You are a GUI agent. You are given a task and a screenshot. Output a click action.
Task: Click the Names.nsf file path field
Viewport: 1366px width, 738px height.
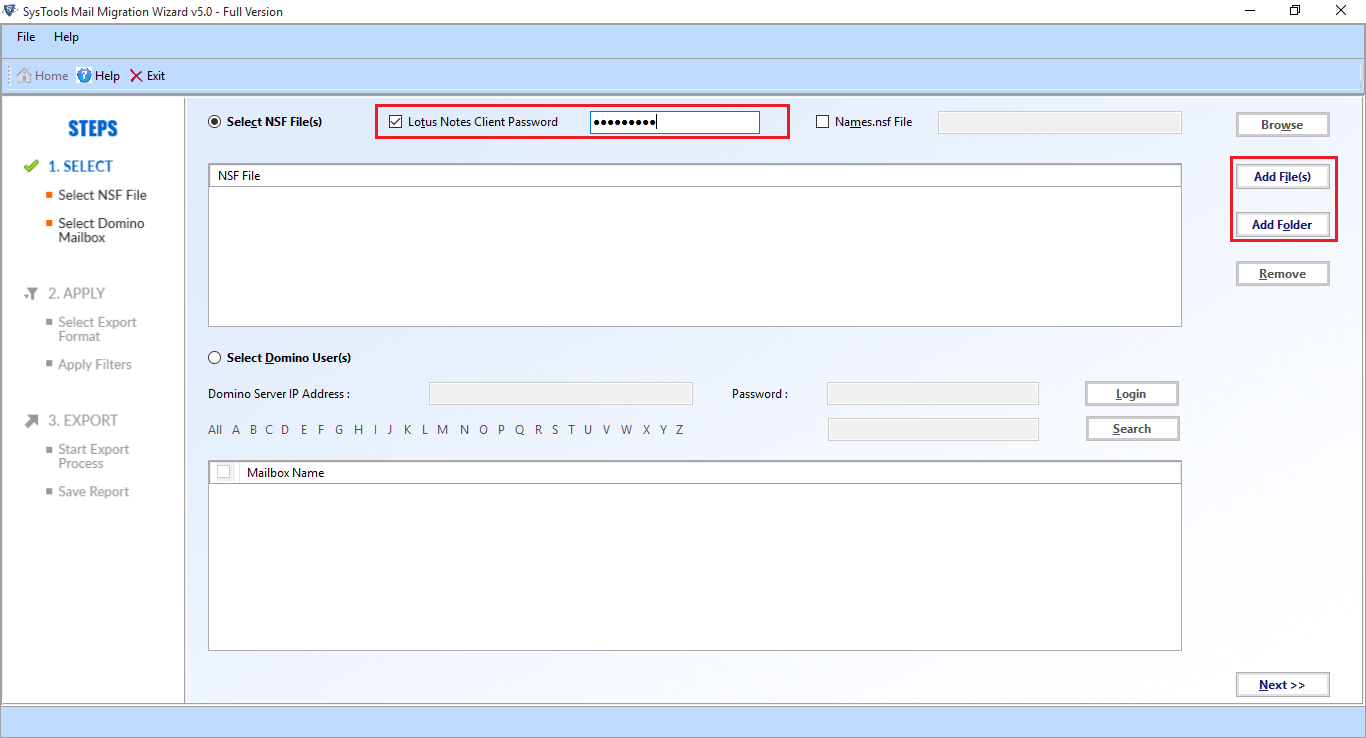pos(1060,122)
